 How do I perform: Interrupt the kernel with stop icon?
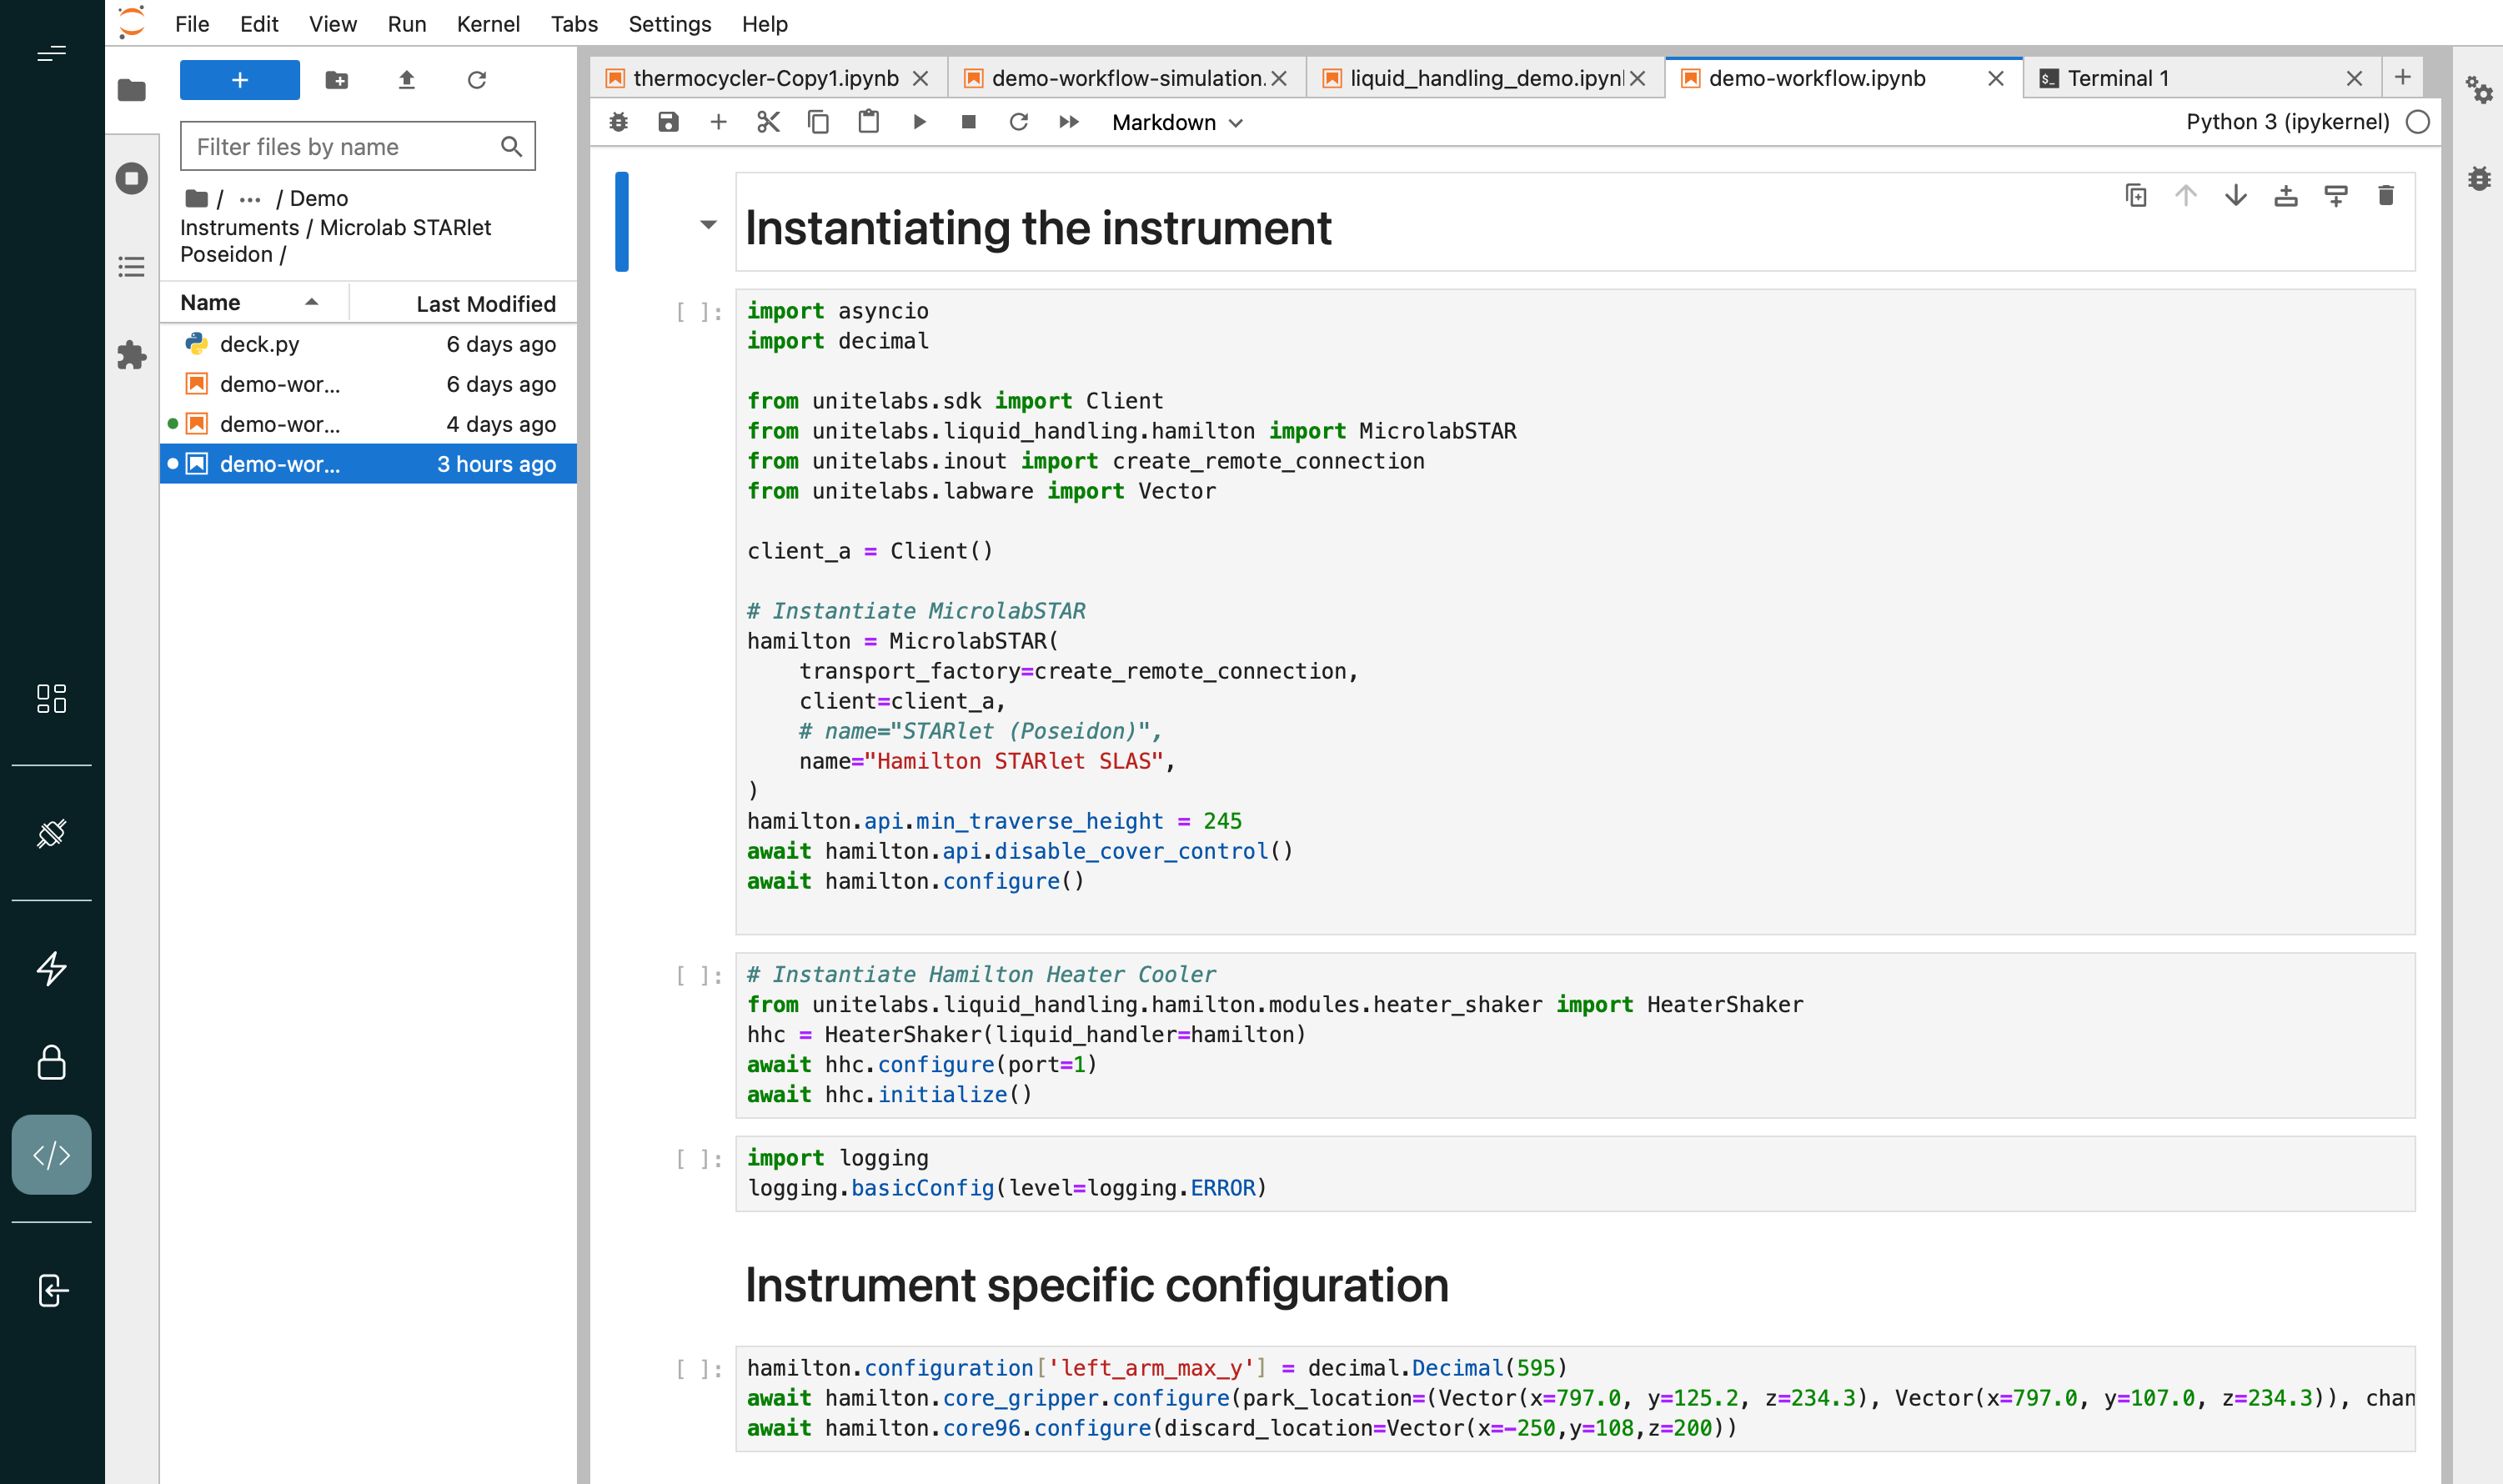click(x=968, y=122)
